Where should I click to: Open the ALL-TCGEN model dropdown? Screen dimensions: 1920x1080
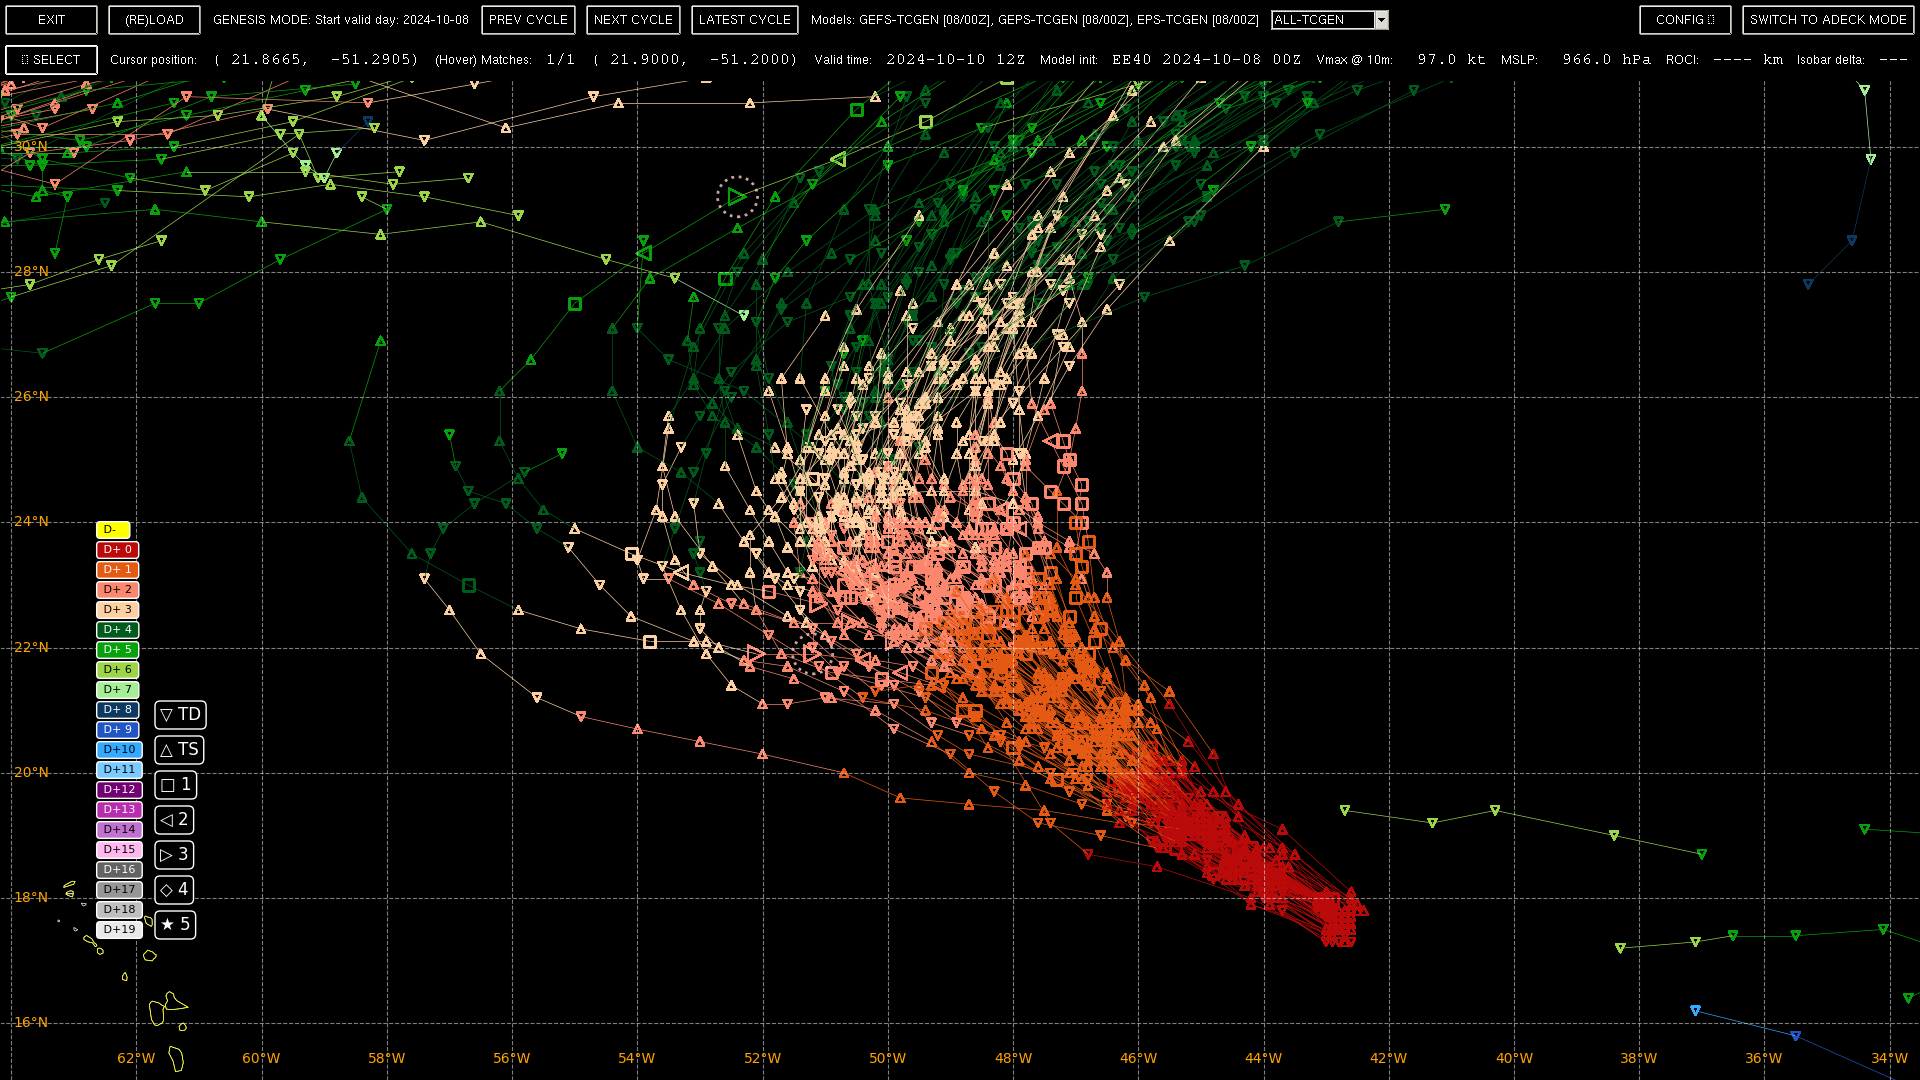pyautogui.click(x=1330, y=20)
